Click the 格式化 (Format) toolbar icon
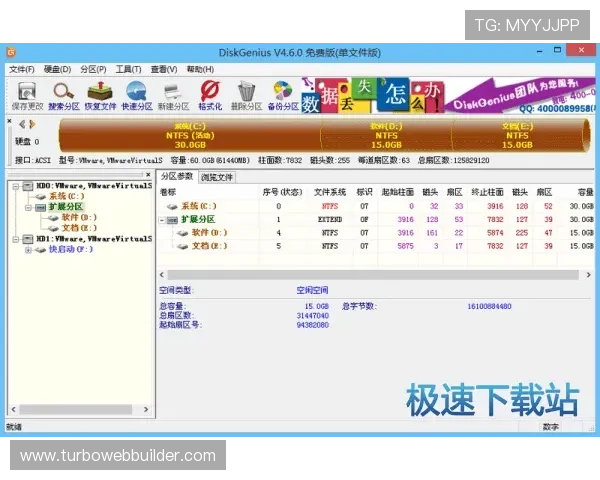Screen dimensions: 600x480 click(x=210, y=93)
